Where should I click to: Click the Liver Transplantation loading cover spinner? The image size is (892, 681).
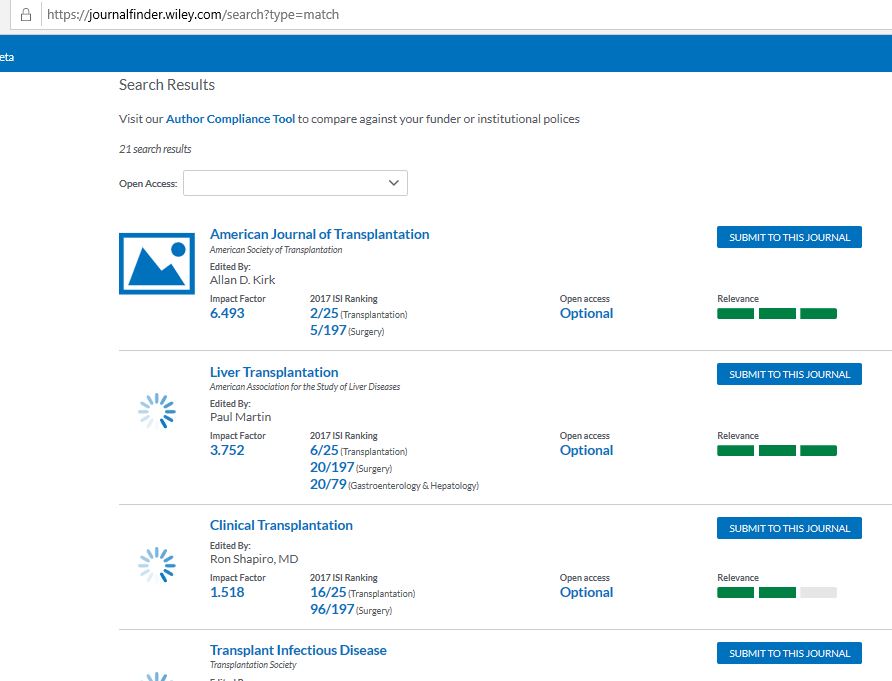157,411
